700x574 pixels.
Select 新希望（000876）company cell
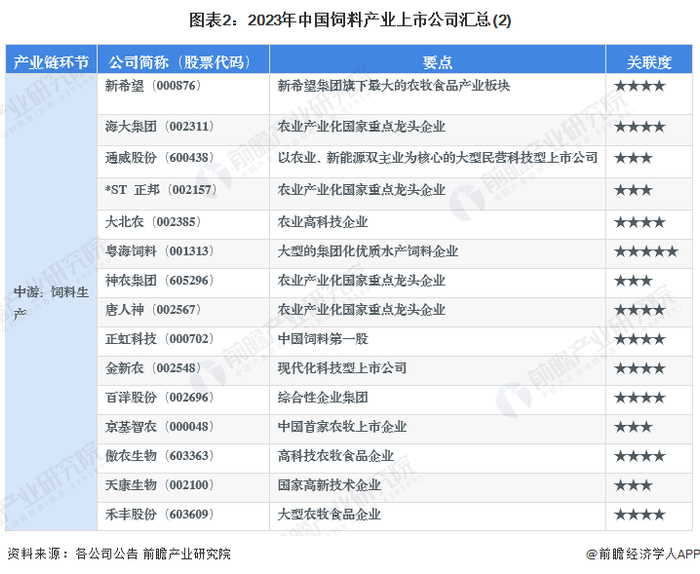click(183, 94)
